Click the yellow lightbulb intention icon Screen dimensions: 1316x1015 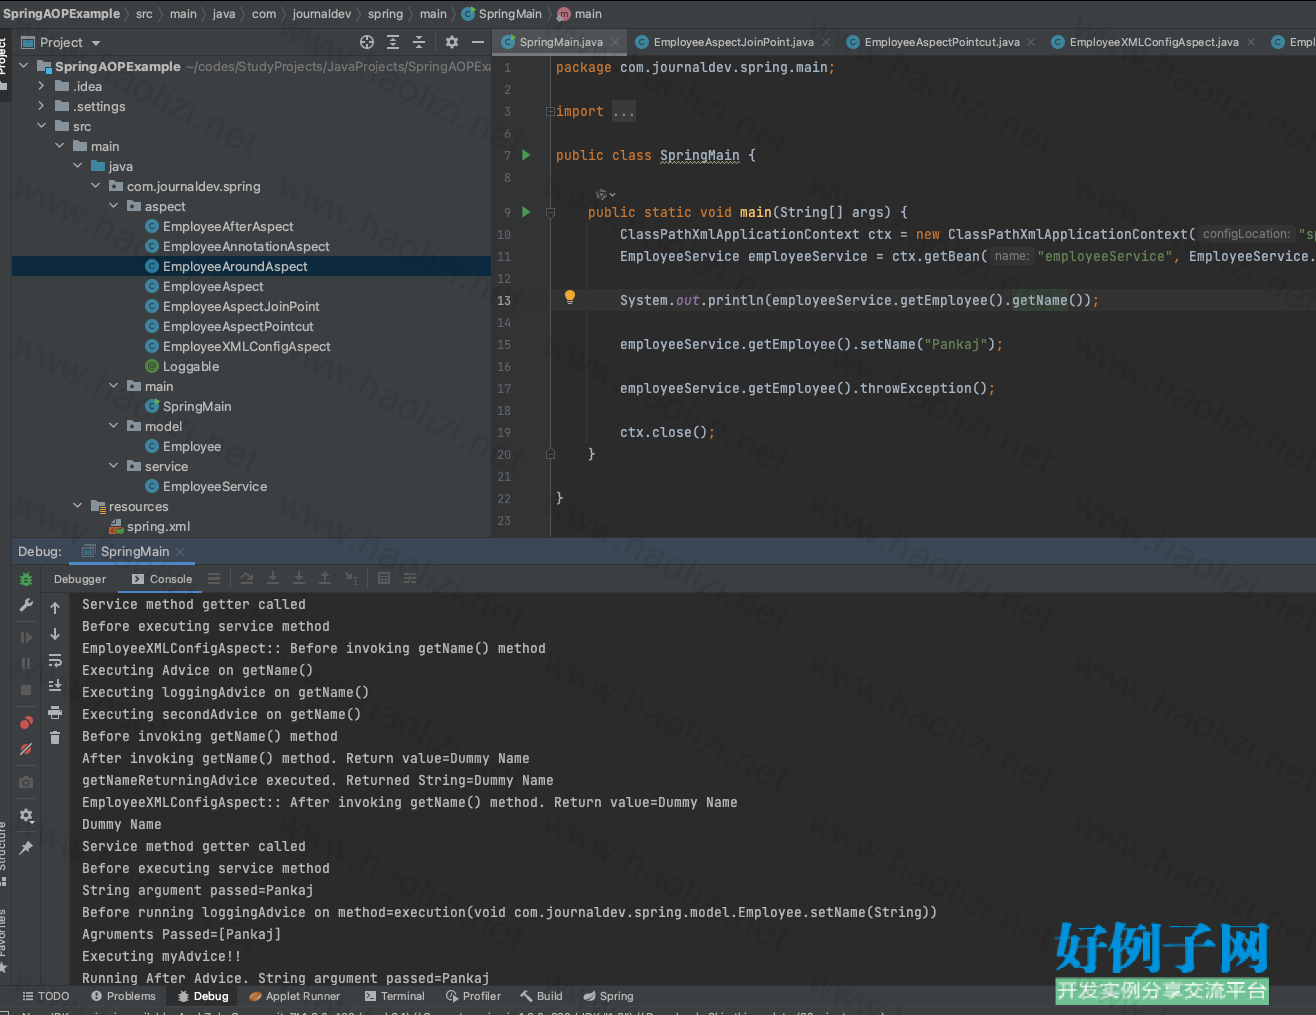tap(570, 297)
